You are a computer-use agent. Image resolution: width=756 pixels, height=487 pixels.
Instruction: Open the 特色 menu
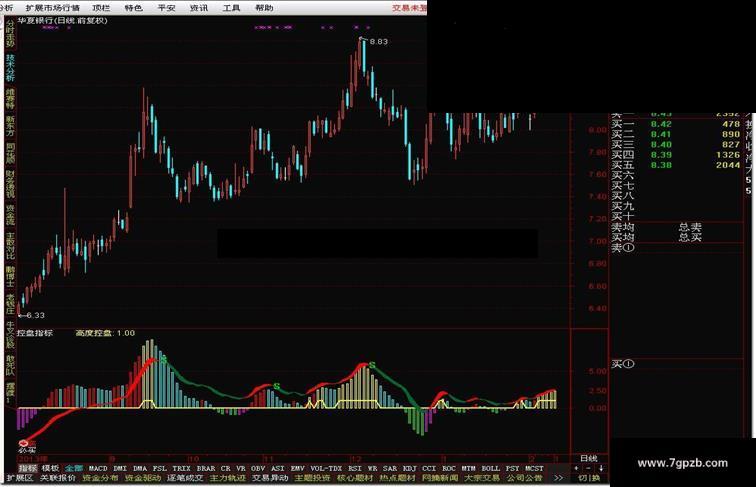tap(134, 8)
